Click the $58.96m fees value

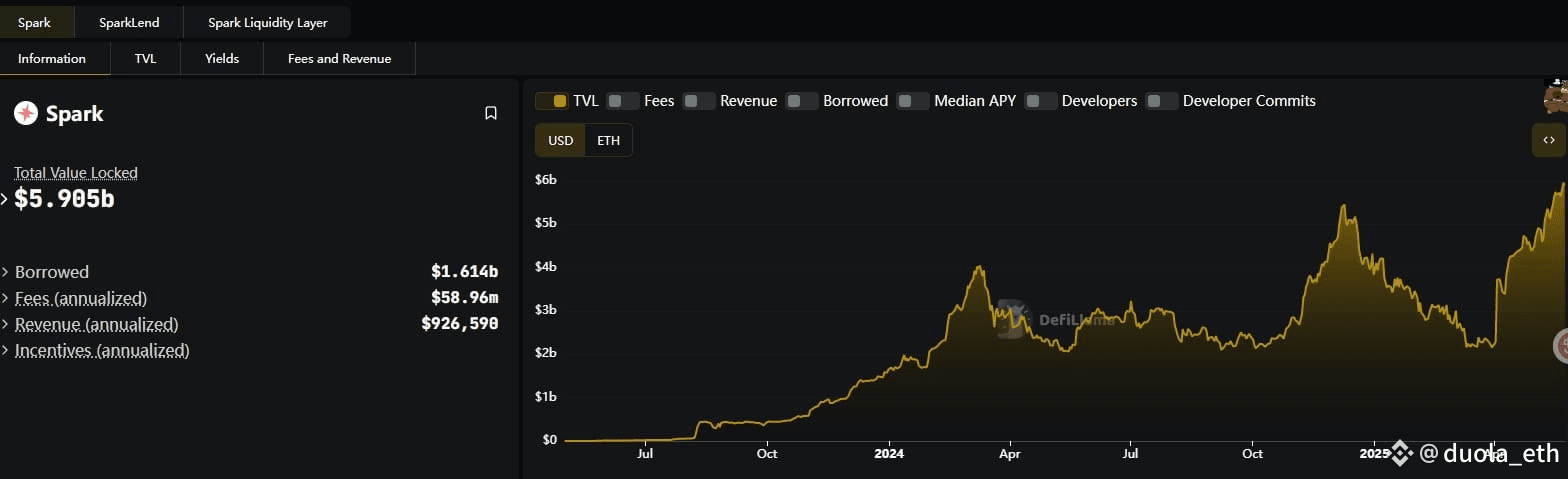pyautogui.click(x=464, y=298)
